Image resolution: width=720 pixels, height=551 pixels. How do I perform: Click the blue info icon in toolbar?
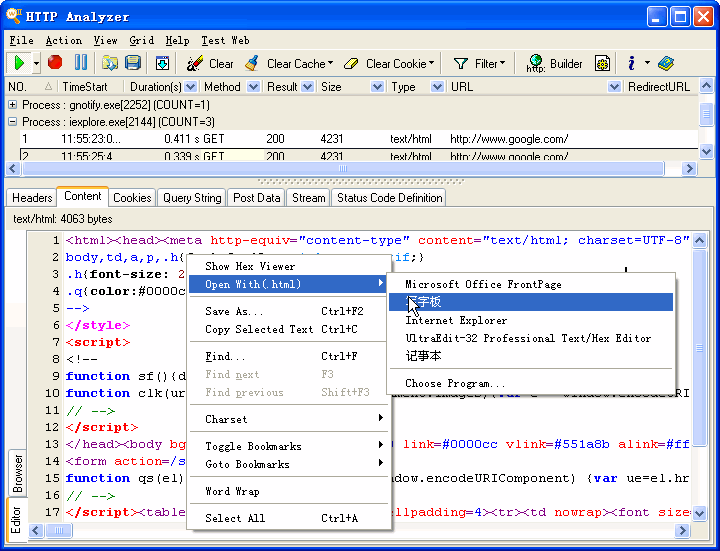tap(631, 63)
